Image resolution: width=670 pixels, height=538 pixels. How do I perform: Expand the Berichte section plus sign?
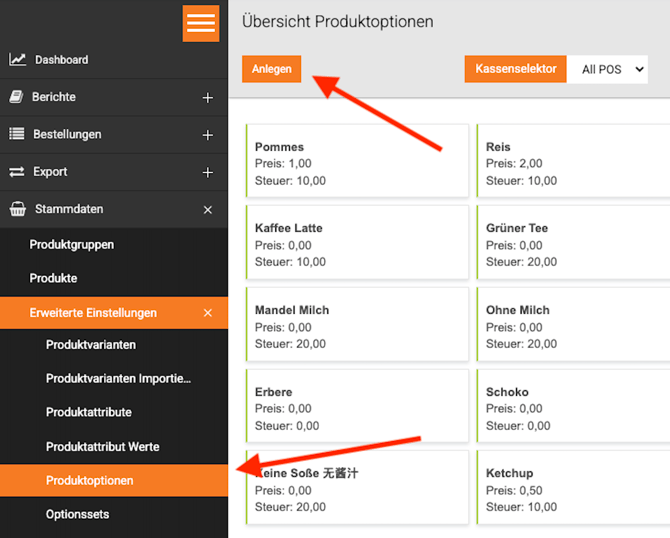tap(208, 98)
